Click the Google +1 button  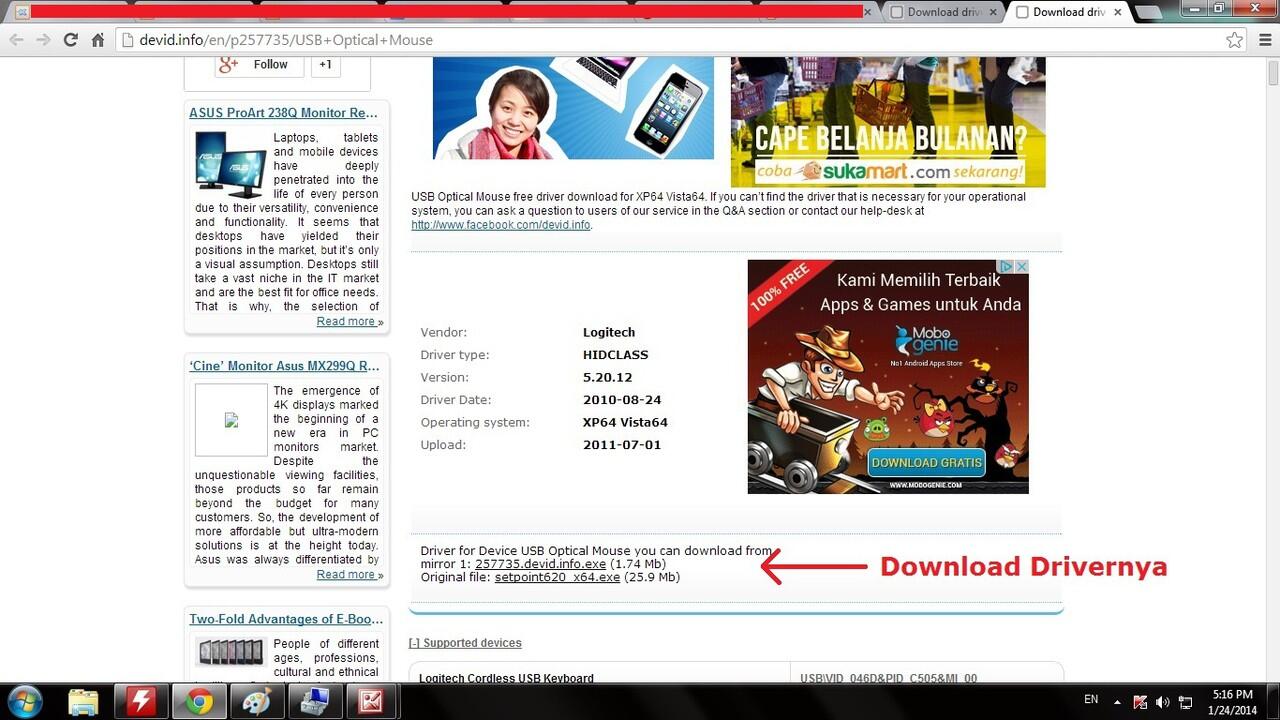pos(325,65)
